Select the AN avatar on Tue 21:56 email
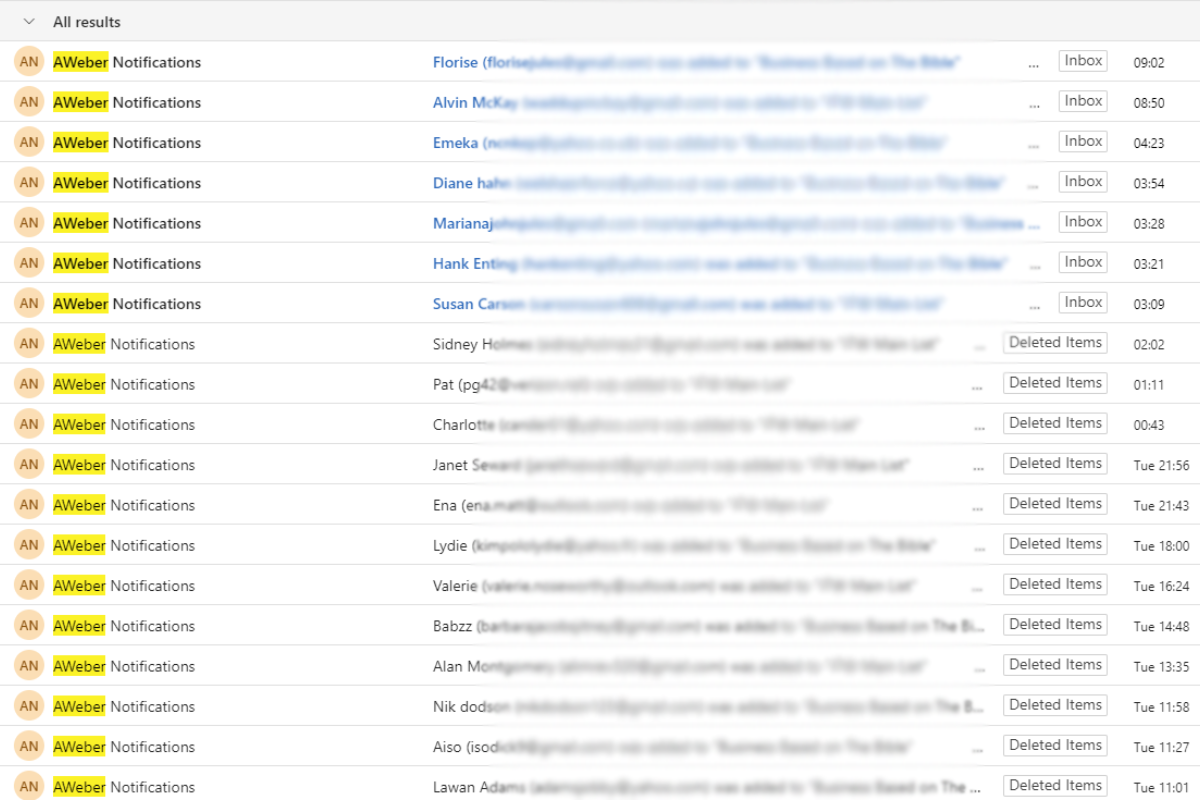The height and width of the screenshot is (800, 1200). tap(29, 464)
